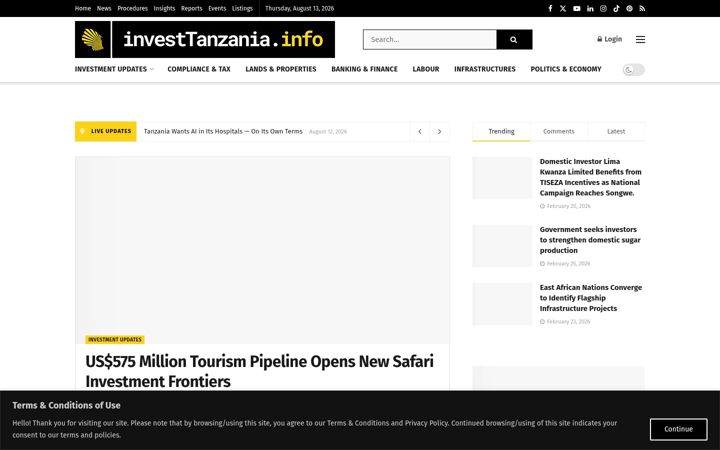The width and height of the screenshot is (720, 450).
Task: Open Events in top bar
Action: (x=217, y=8)
